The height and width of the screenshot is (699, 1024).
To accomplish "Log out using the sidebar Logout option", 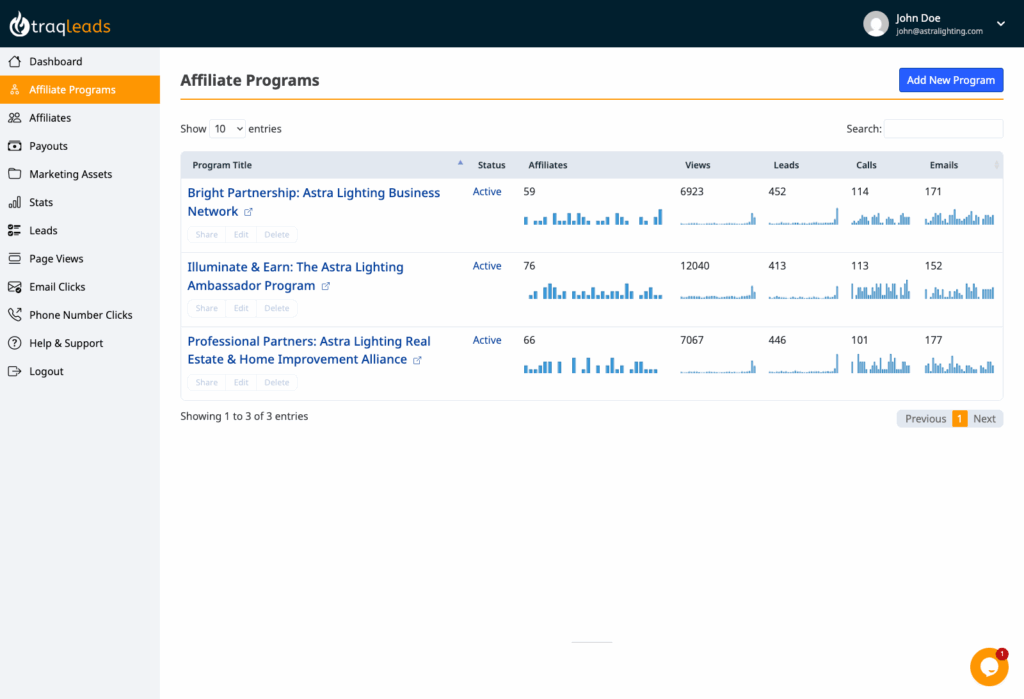I will [x=43, y=371].
